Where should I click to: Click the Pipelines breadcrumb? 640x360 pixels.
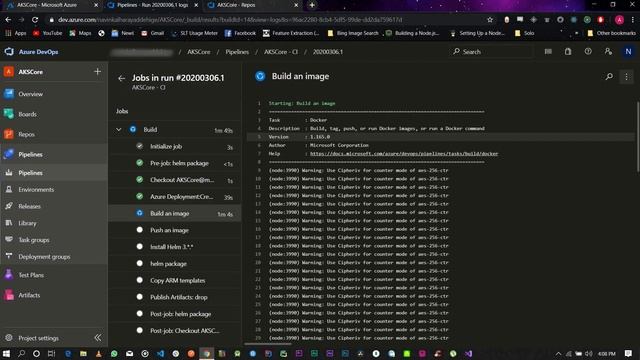pyautogui.click(x=237, y=52)
